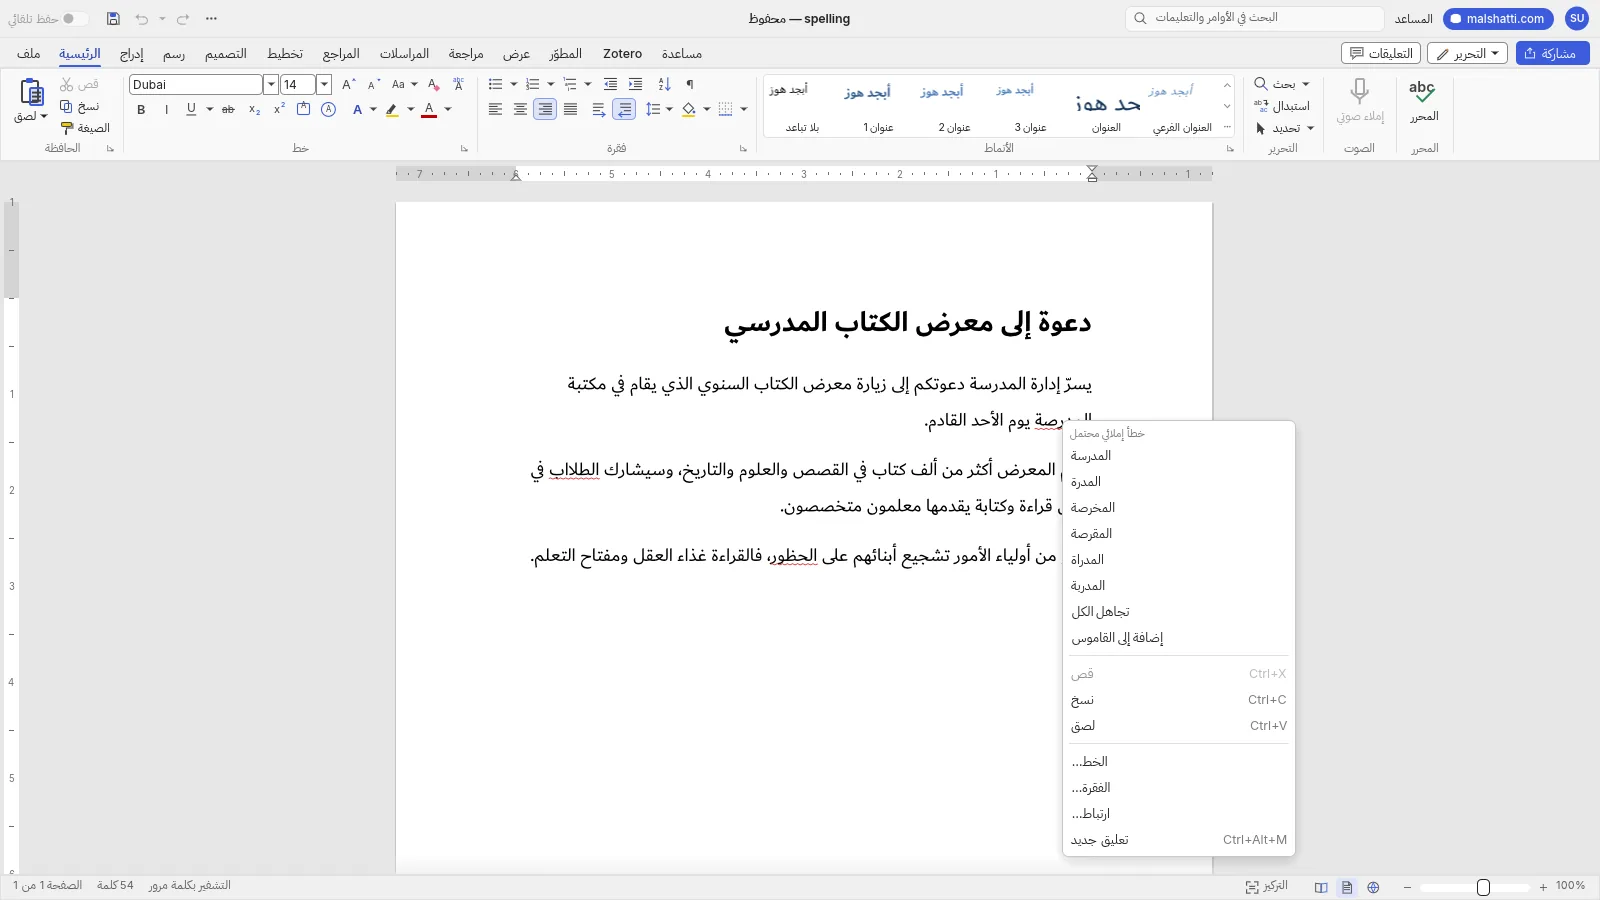Screen dimensions: 1600x900
Task: Click the Save icon in the title bar
Action: 113,19
